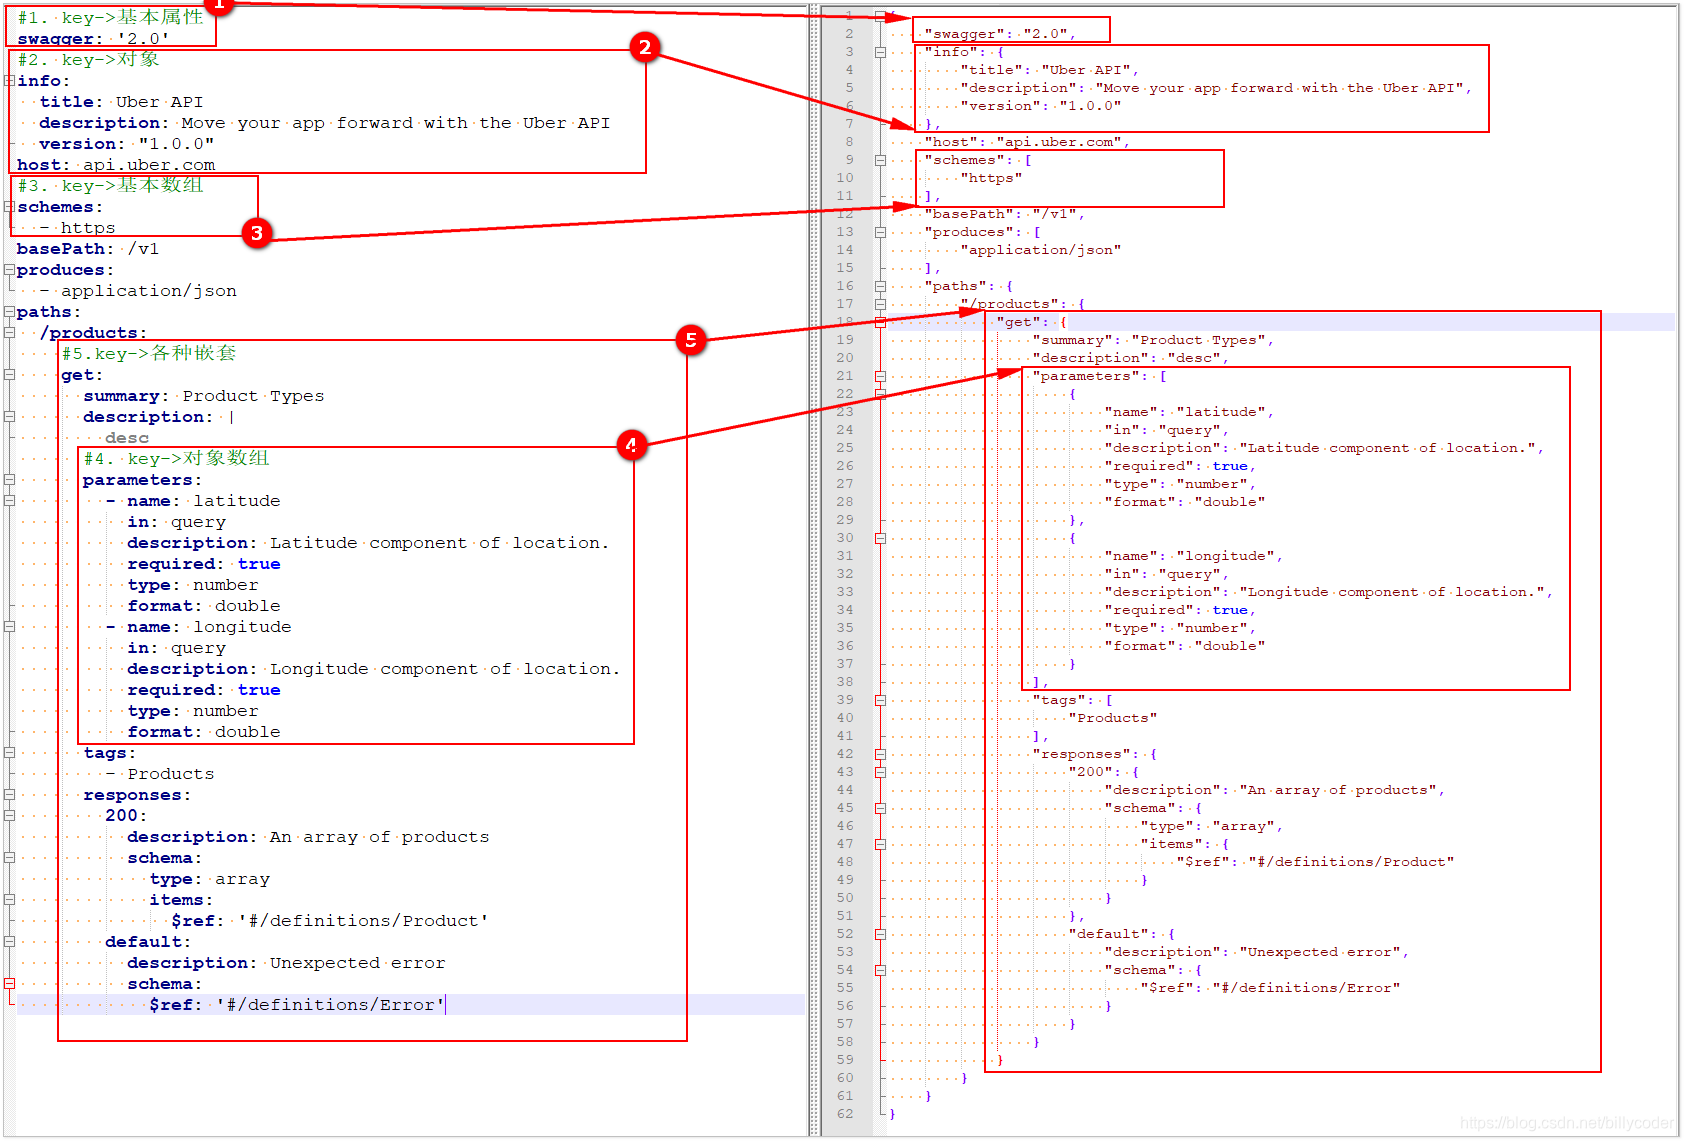The height and width of the screenshot is (1141, 1684).
Task: Click YAML line "basePath: /v1"
Action: click(x=88, y=249)
